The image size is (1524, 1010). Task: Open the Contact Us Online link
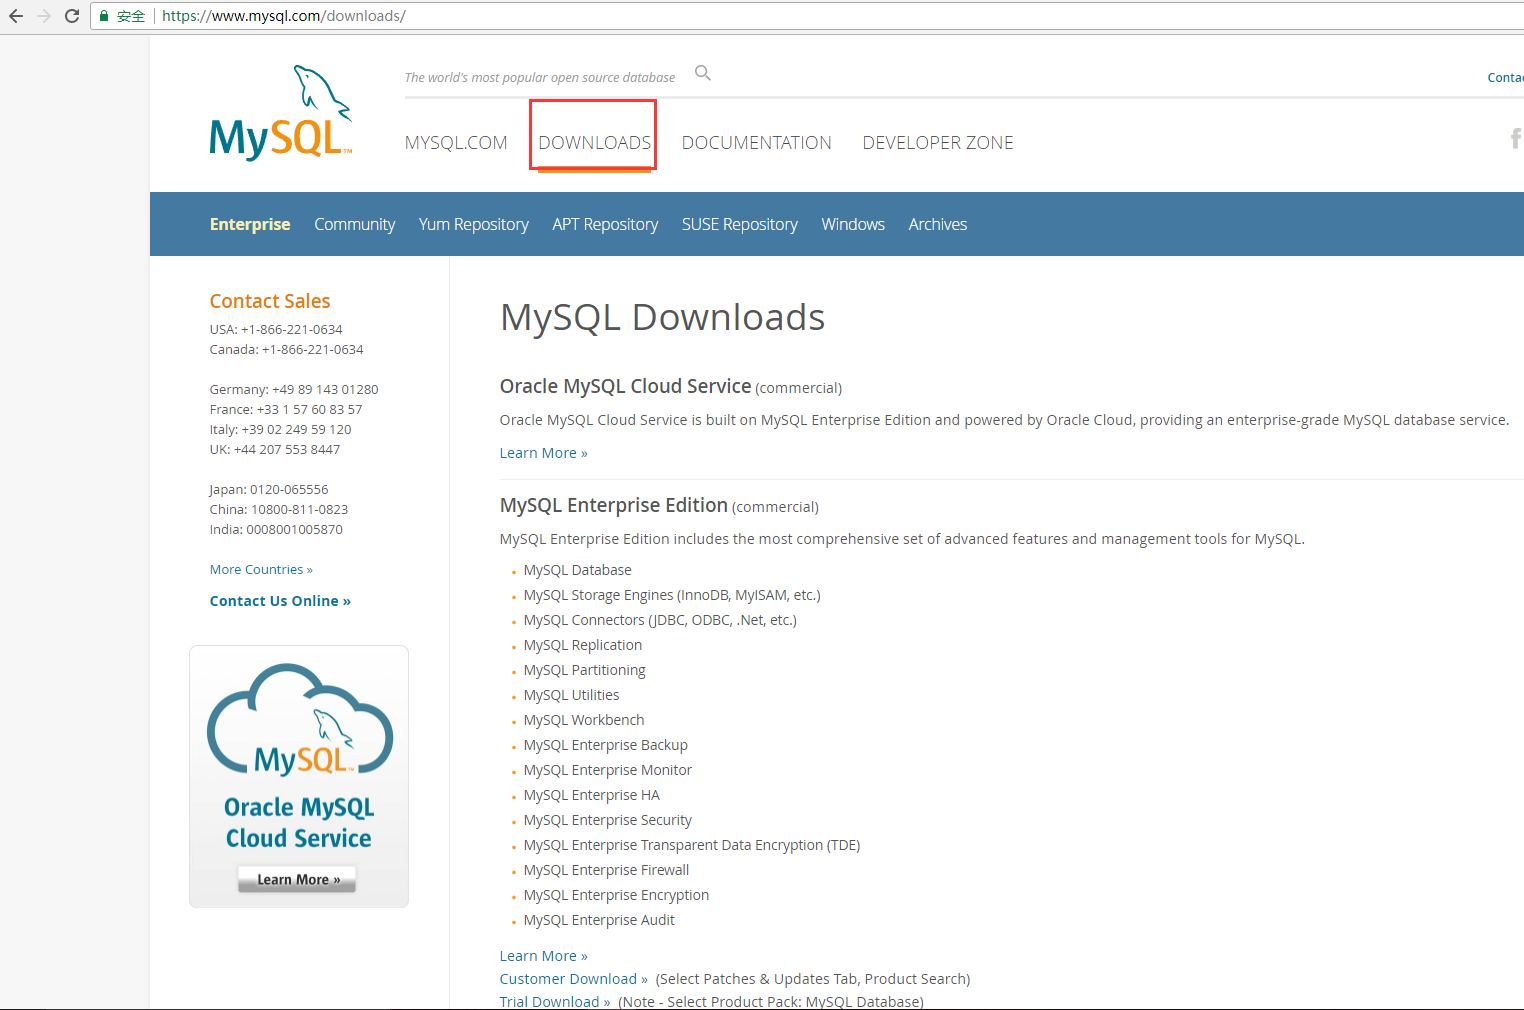click(x=280, y=601)
